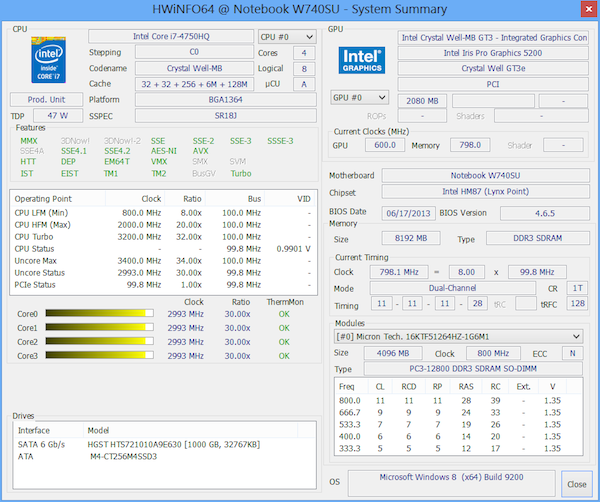Viewport: 600px width, 502px height.
Task: Click the AES-NI feature label
Action: pos(164,151)
